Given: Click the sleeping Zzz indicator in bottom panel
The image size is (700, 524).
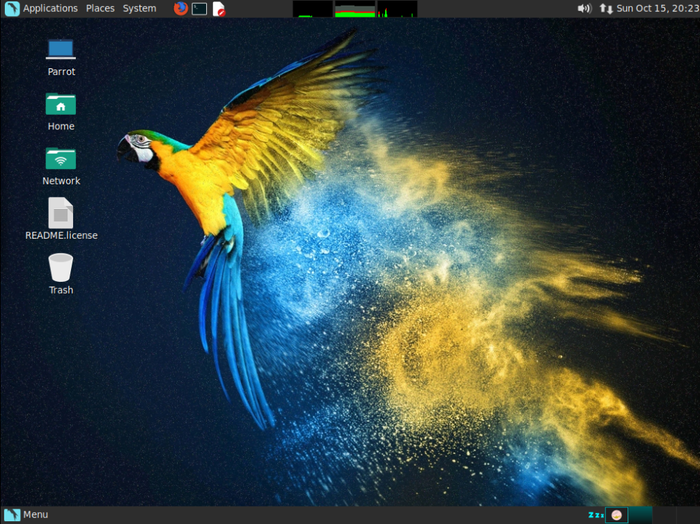Looking at the screenshot, I should tap(594, 515).
